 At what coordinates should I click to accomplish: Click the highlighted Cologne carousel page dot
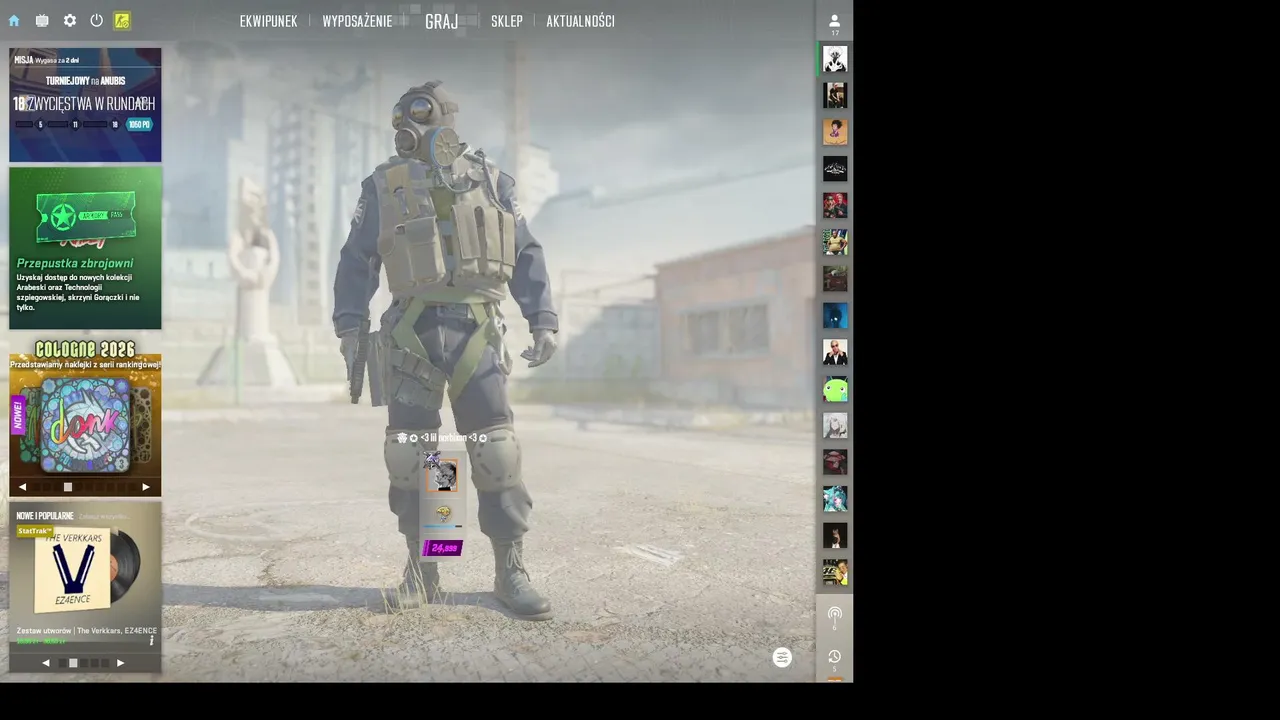68,487
